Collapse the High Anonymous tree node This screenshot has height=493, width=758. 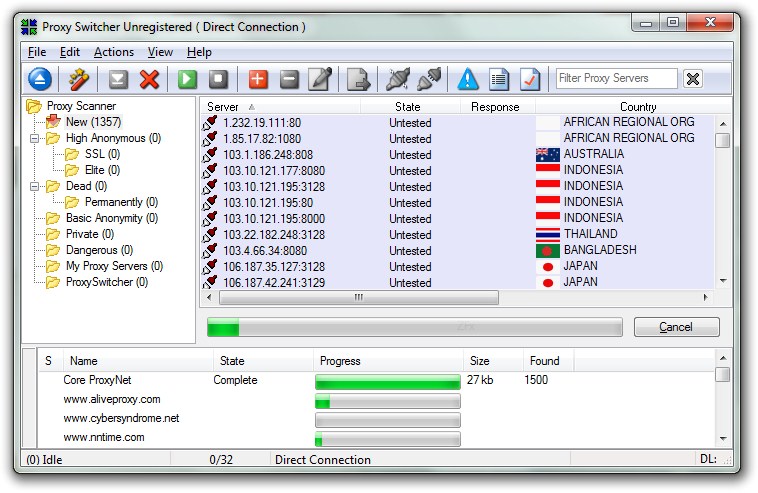tap(34, 138)
